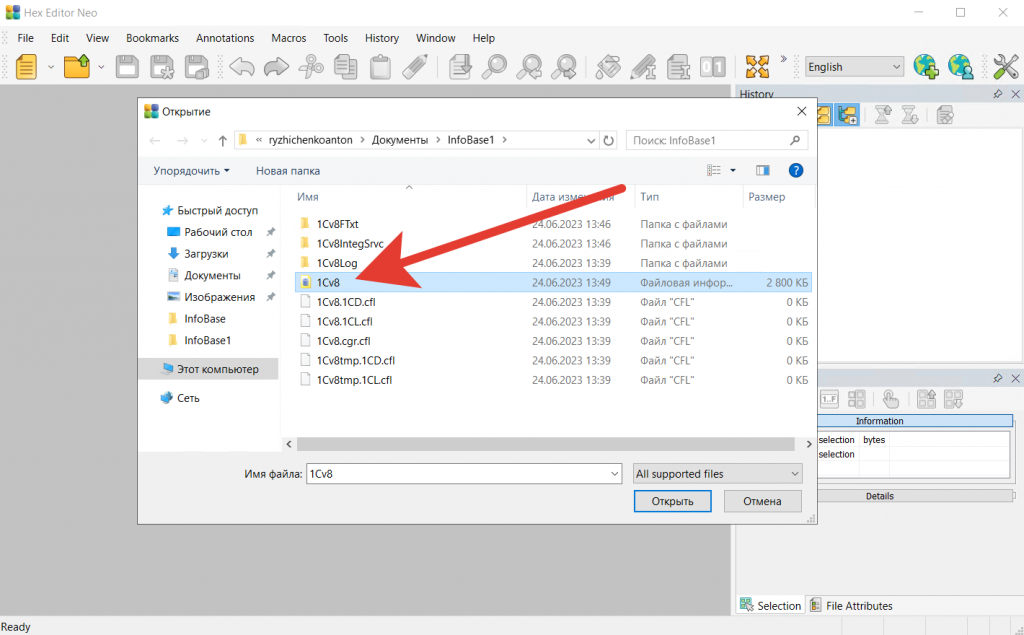Viewport: 1024px width, 635px height.
Task: Click the Save All stacked floppy icon
Action: pos(197,67)
